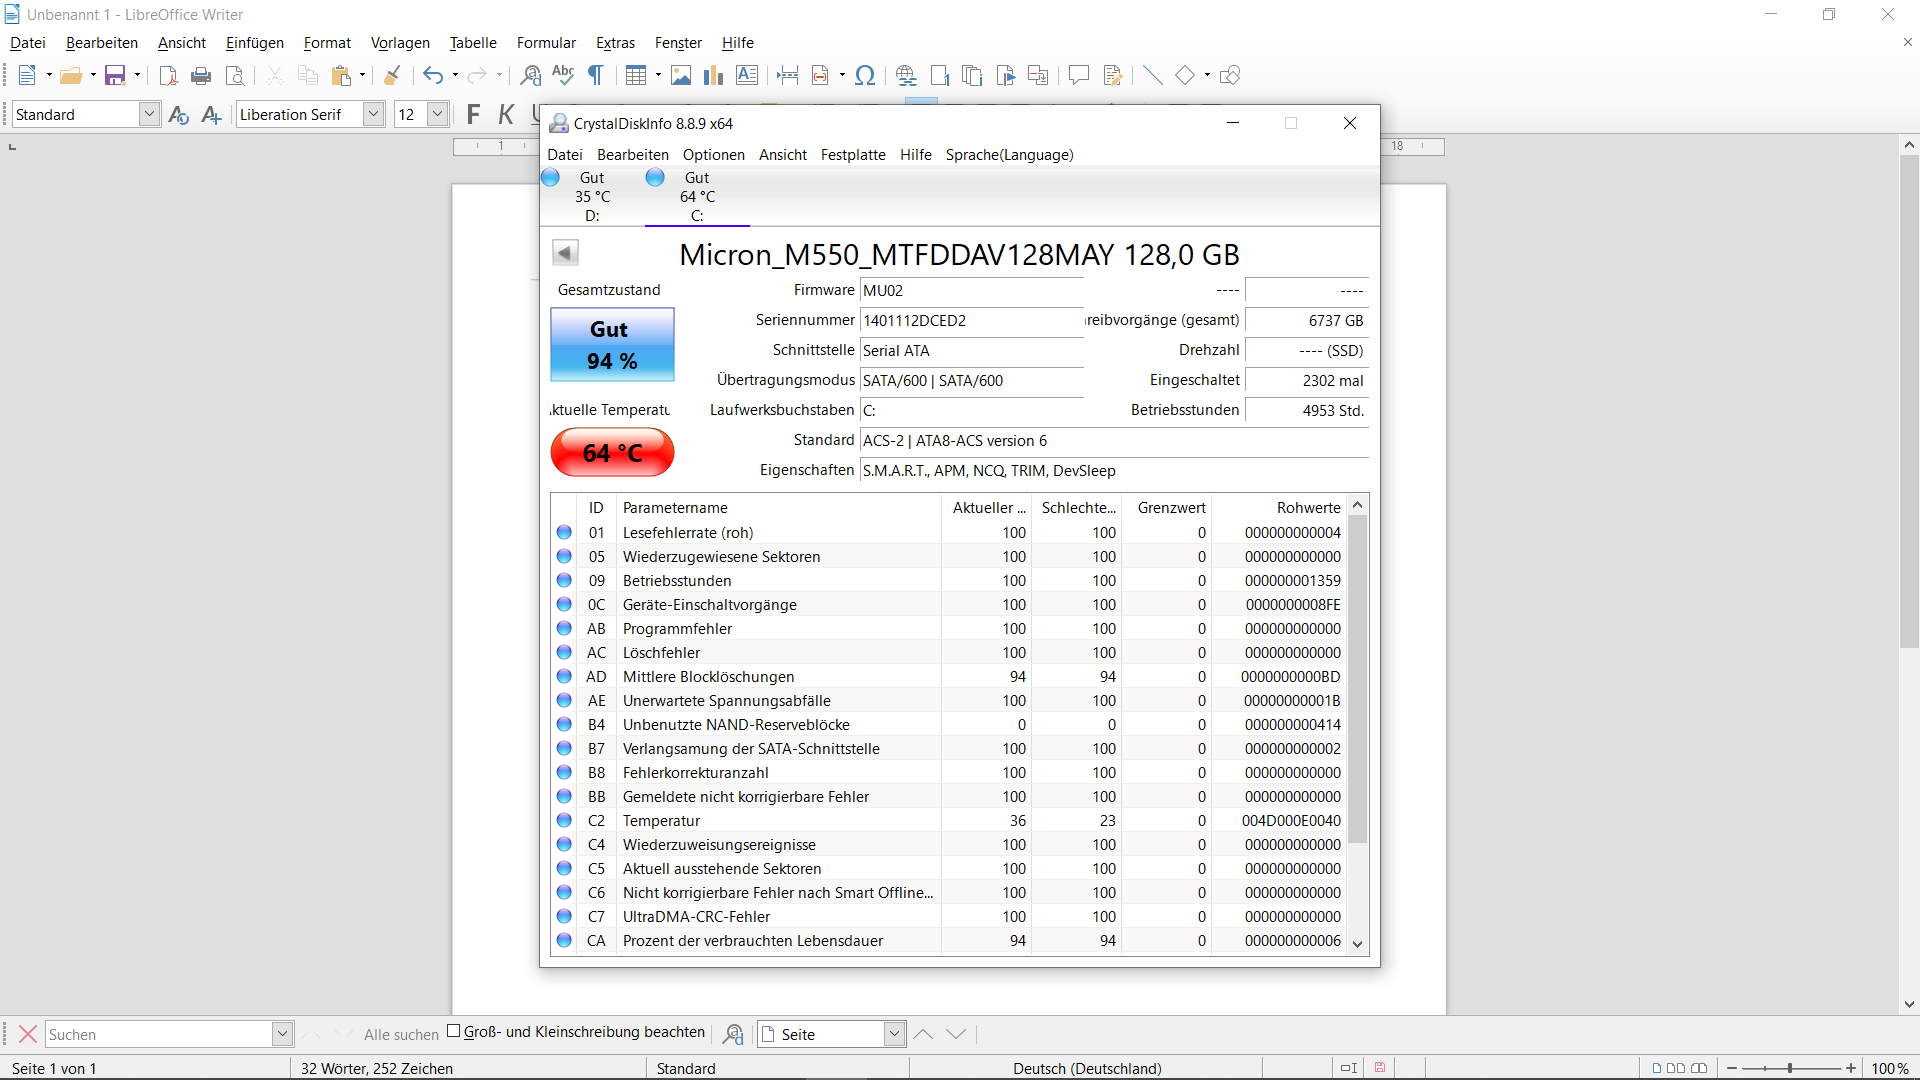Toggle Print Preview icon in Writer
This screenshot has height=1080, width=1920.
(x=235, y=75)
